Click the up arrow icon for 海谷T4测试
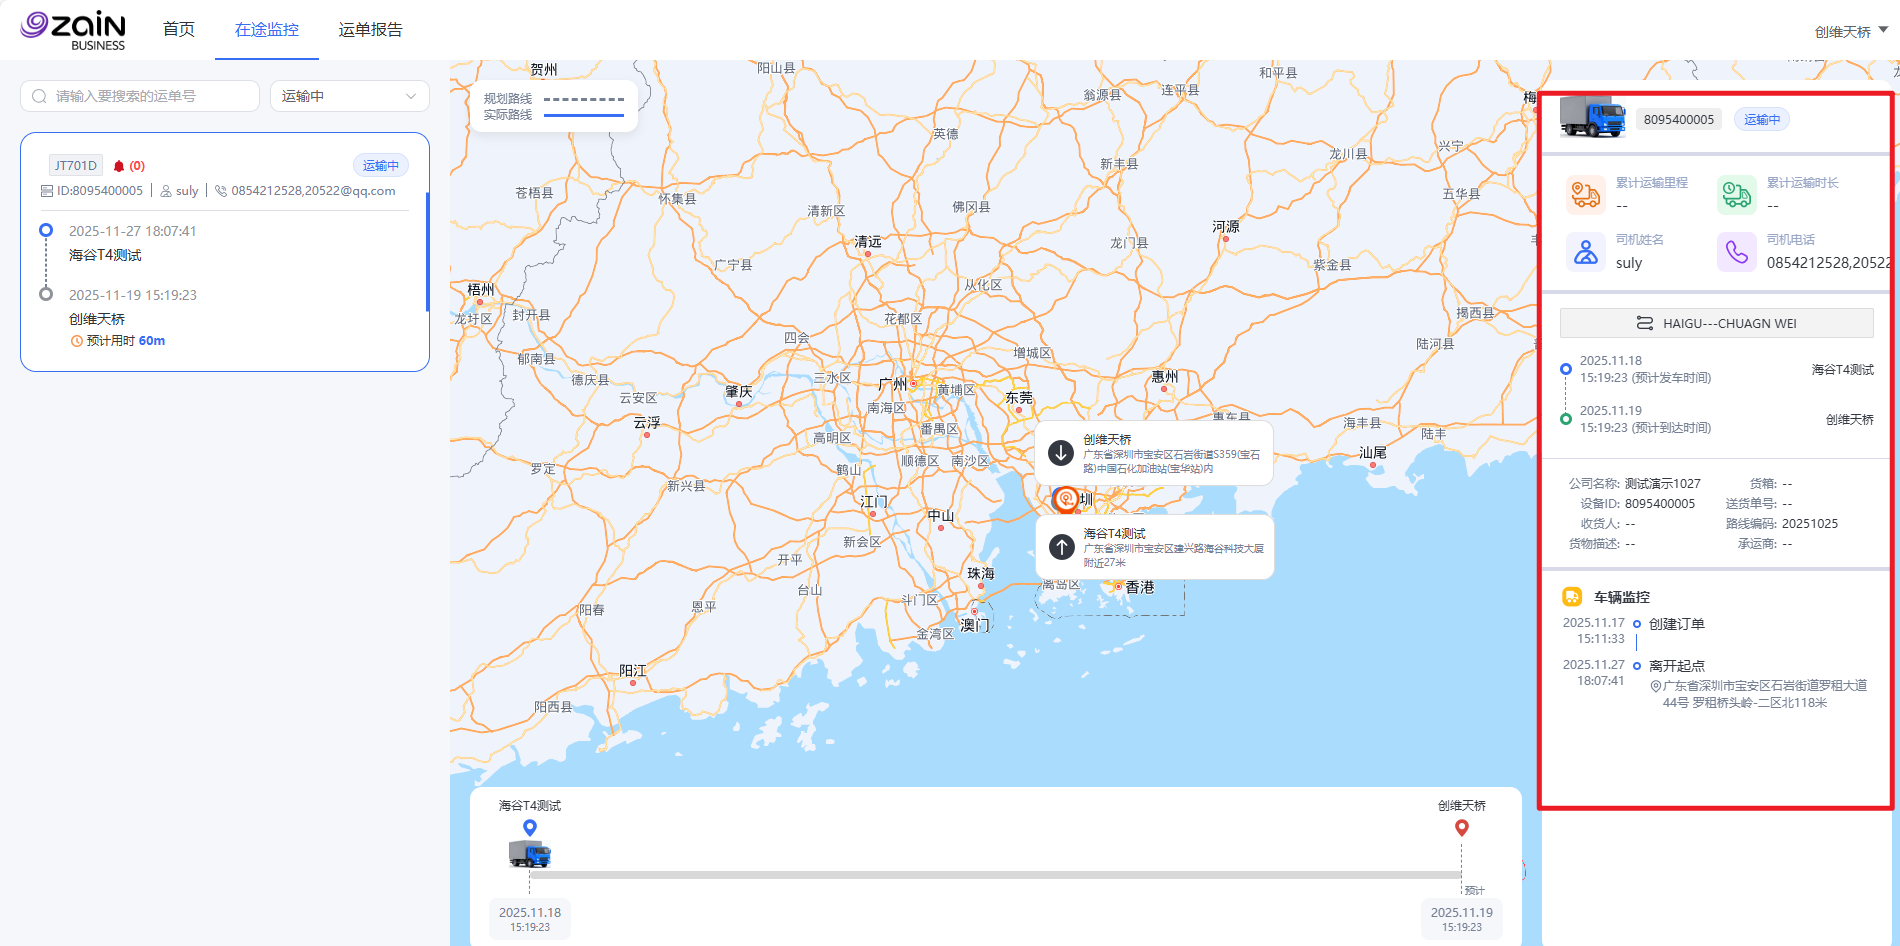1900x946 pixels. [x=1061, y=547]
